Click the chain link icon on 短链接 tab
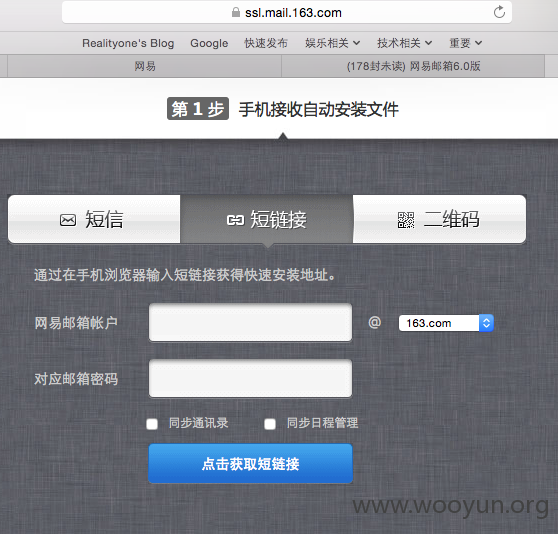 (x=235, y=220)
